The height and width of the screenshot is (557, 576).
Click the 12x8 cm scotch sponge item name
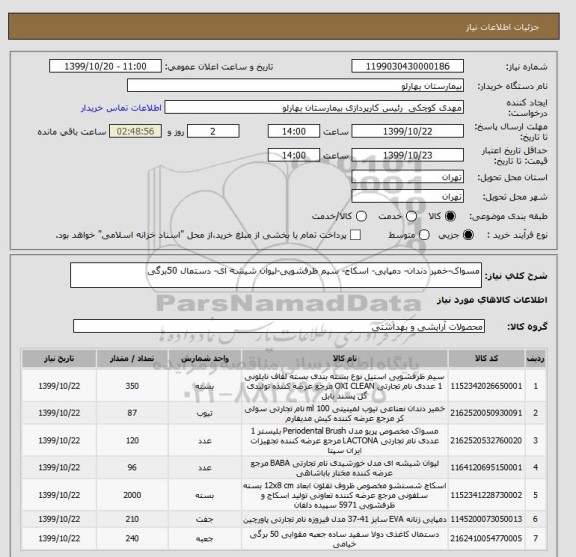pyautogui.click(x=345, y=495)
